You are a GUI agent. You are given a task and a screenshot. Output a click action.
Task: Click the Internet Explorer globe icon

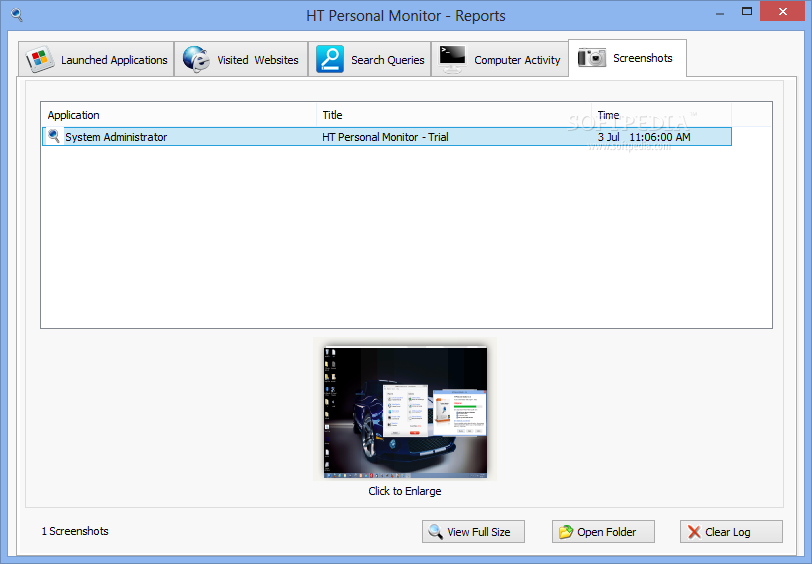point(196,59)
